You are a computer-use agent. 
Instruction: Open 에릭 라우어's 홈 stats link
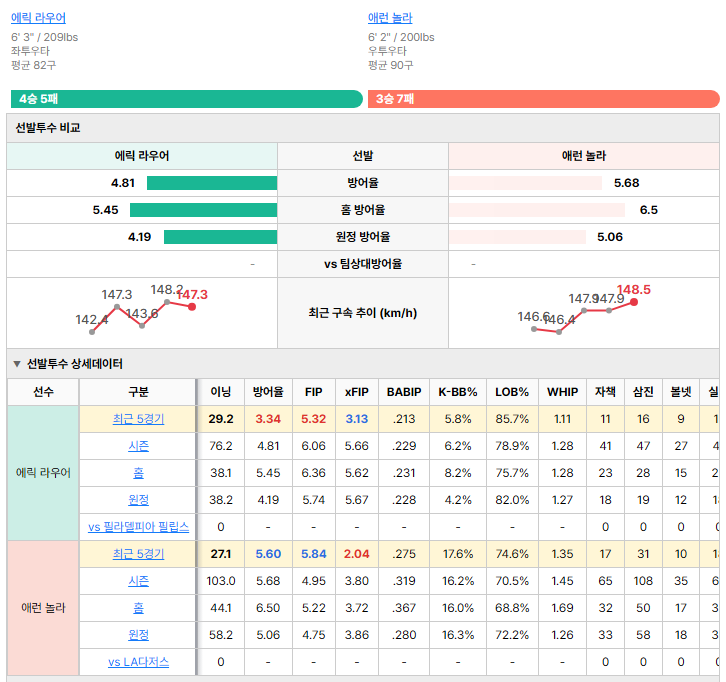click(x=138, y=473)
